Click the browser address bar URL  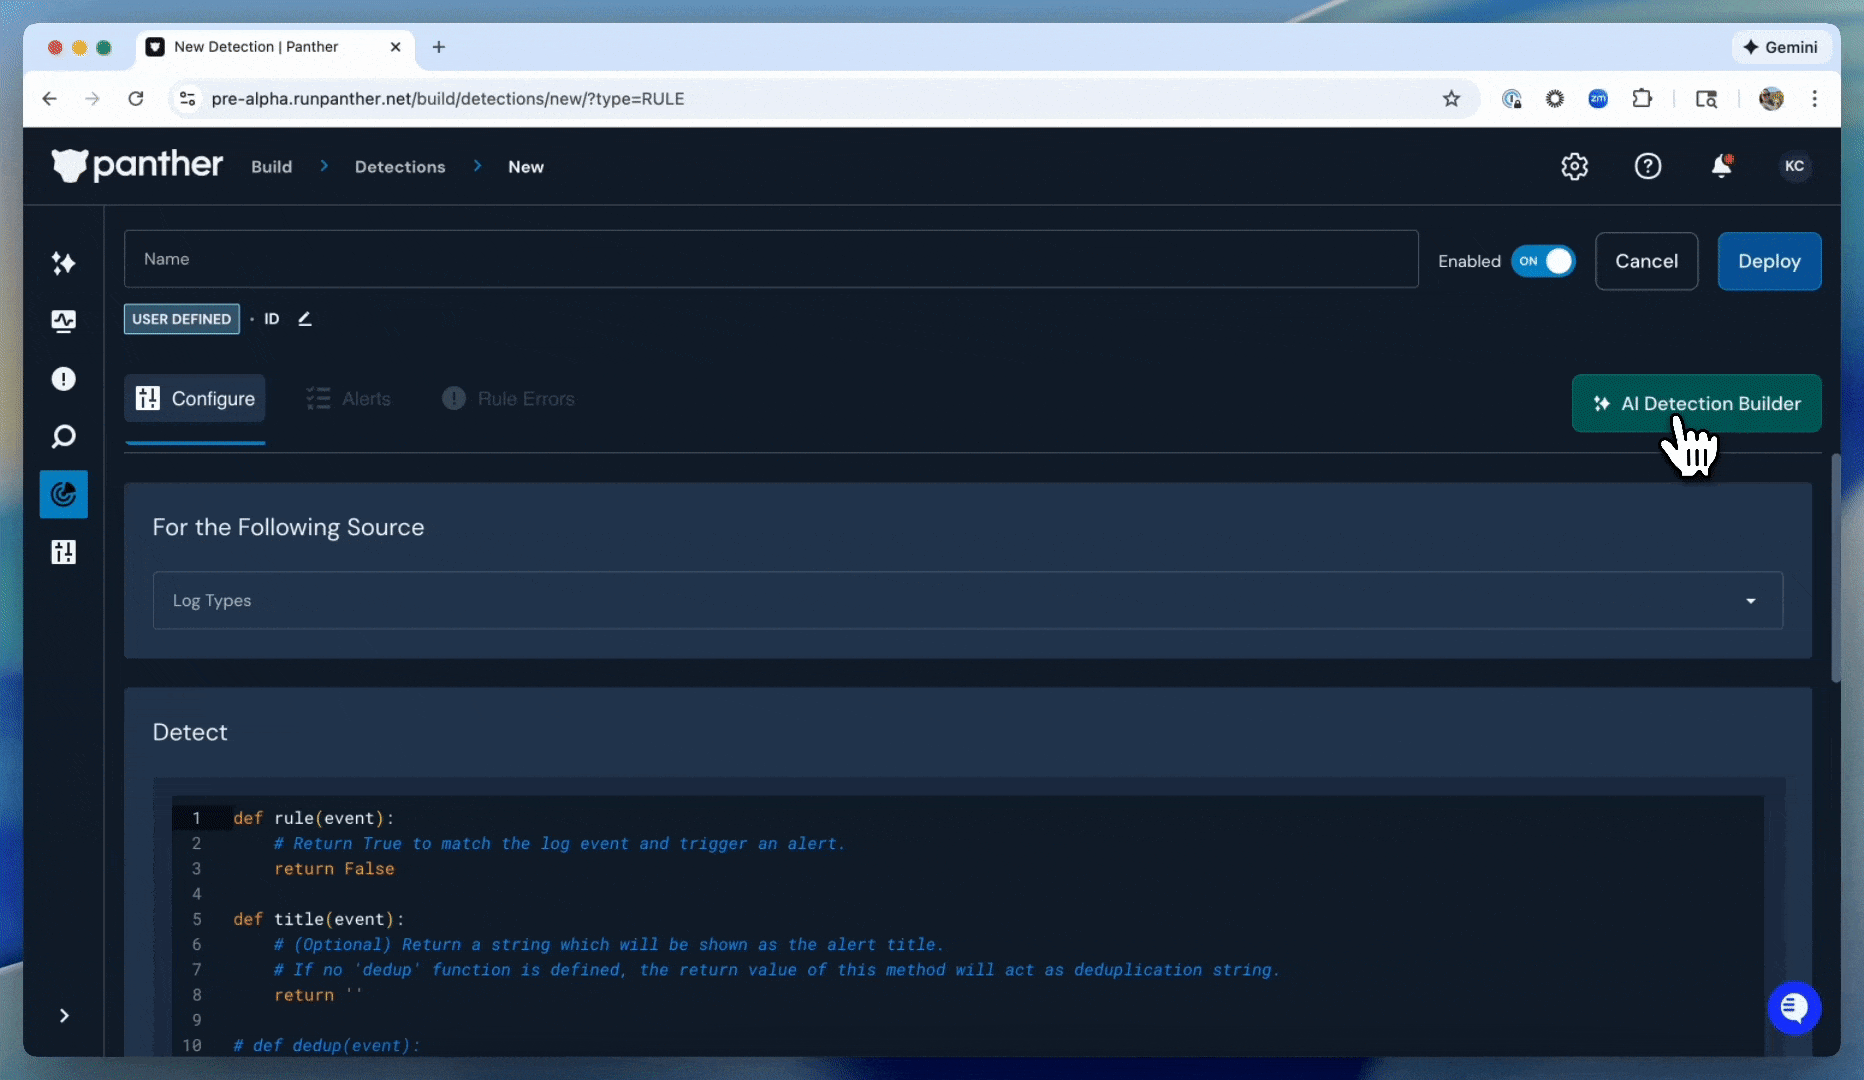pos(448,99)
